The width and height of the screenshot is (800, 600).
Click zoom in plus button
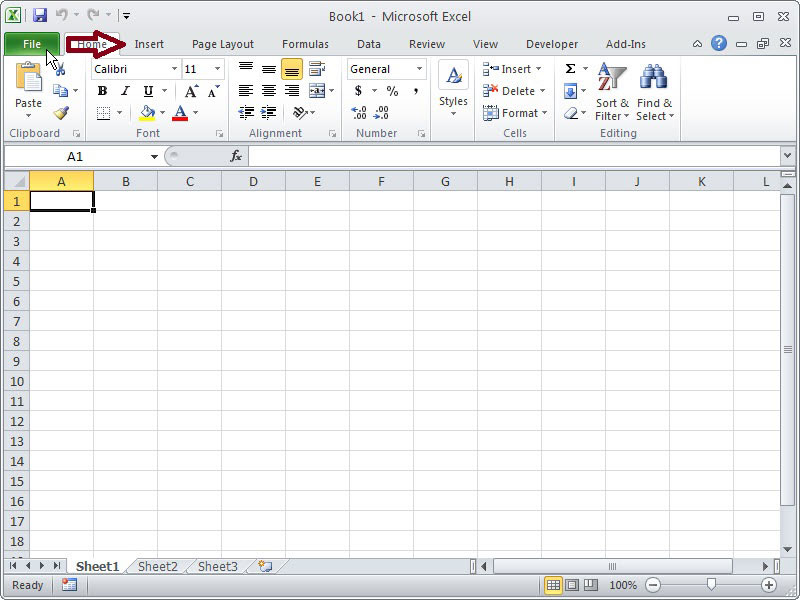click(x=769, y=585)
